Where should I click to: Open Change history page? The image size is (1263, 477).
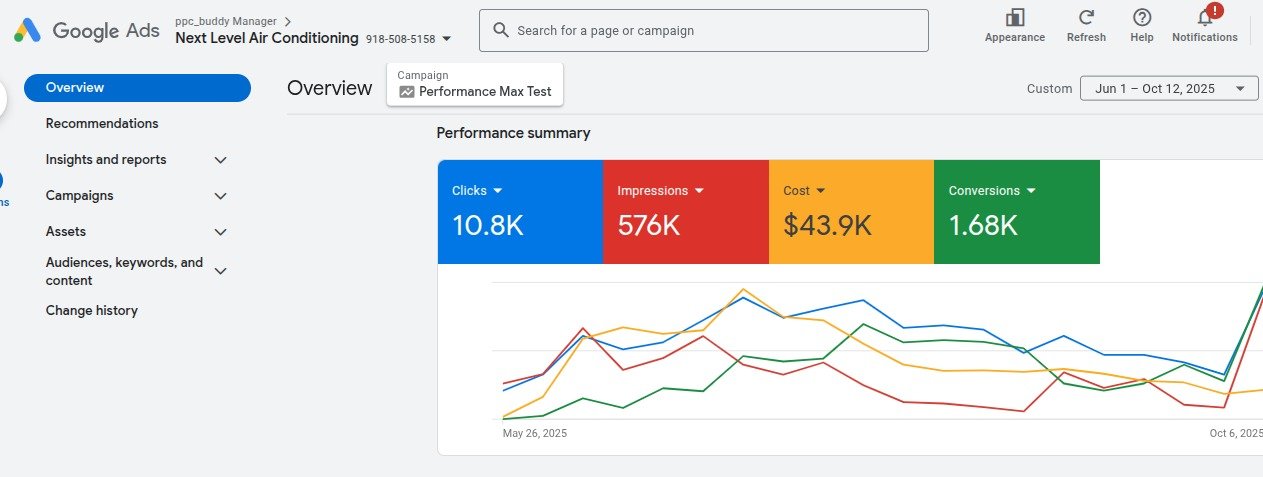pyautogui.click(x=92, y=311)
